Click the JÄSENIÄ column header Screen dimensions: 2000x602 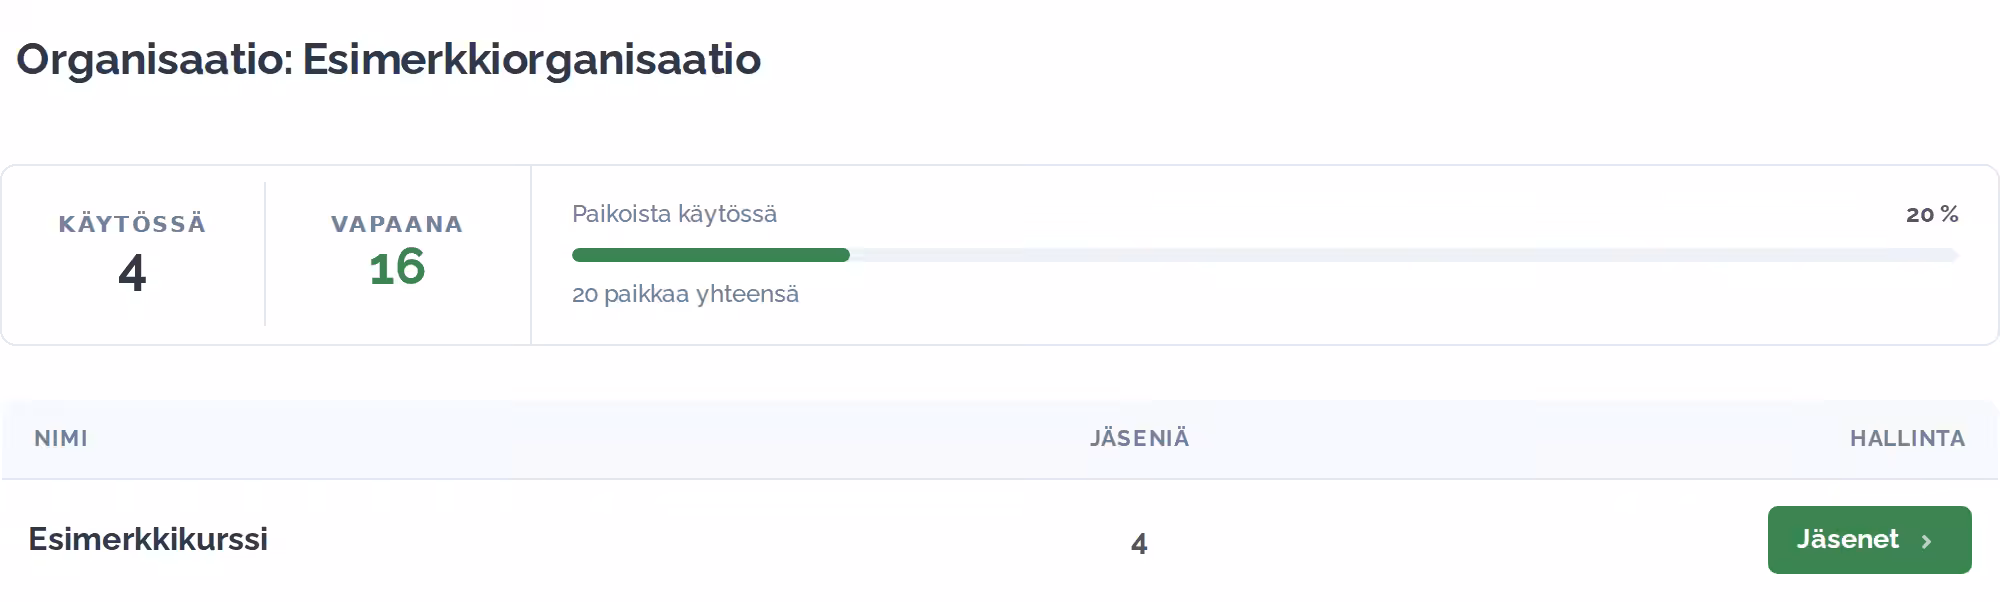point(1139,437)
